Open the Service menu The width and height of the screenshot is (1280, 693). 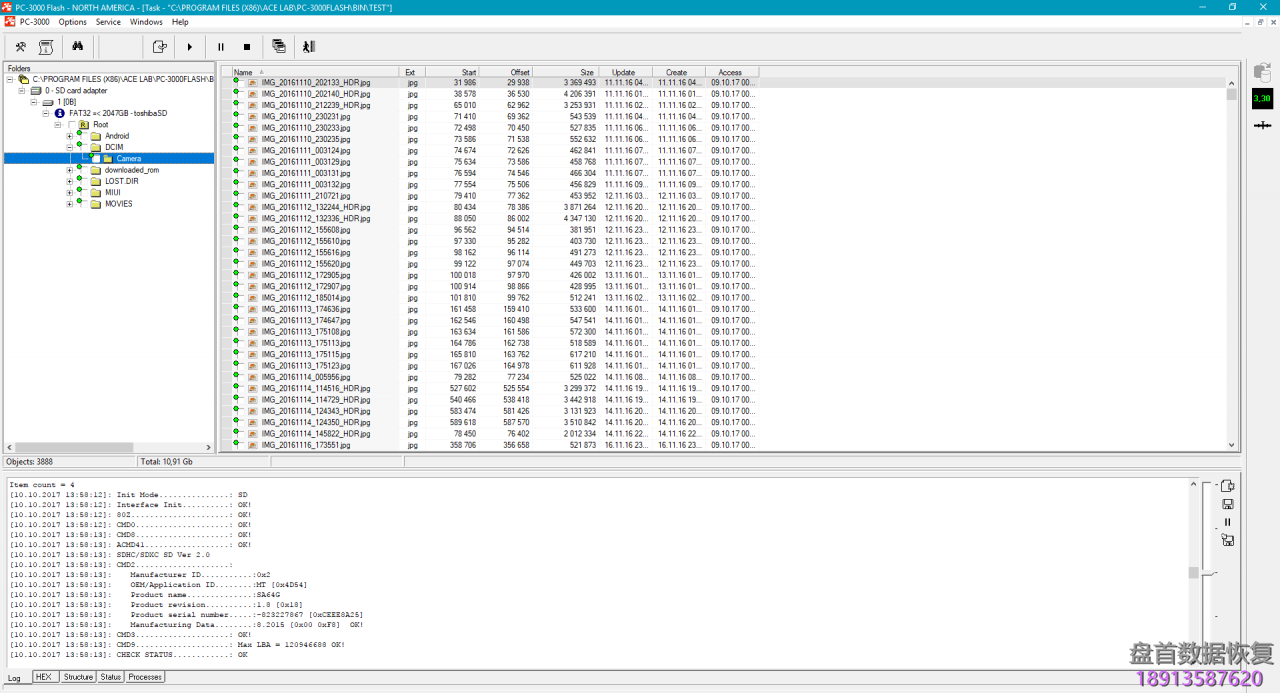(x=108, y=22)
